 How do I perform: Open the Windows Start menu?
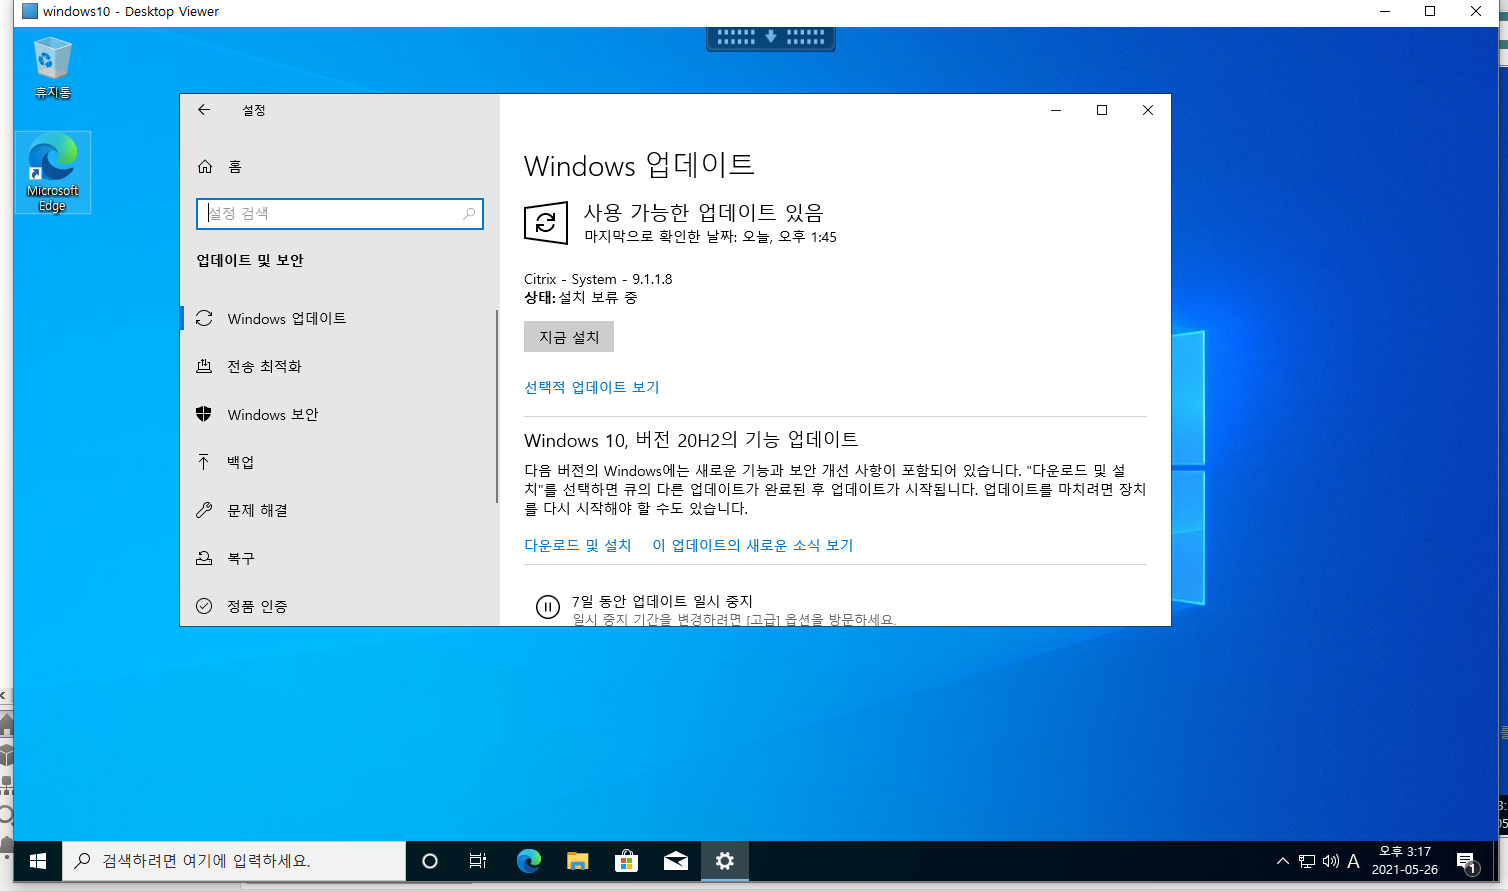pos(38,861)
